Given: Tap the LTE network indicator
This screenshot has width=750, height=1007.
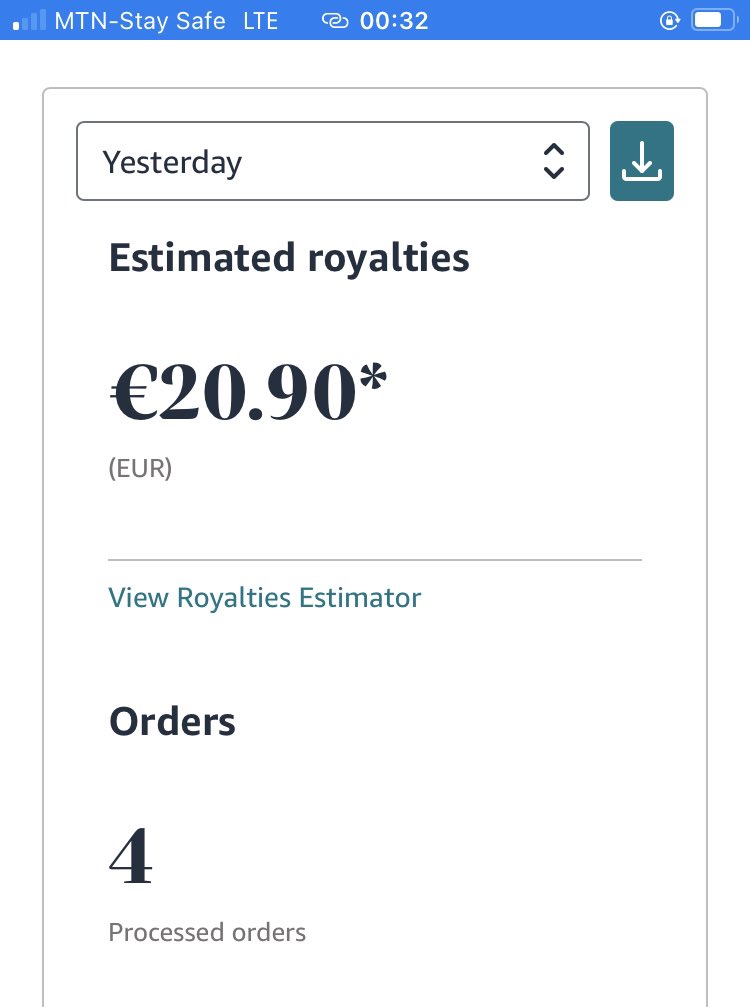Looking at the screenshot, I should pos(261,21).
